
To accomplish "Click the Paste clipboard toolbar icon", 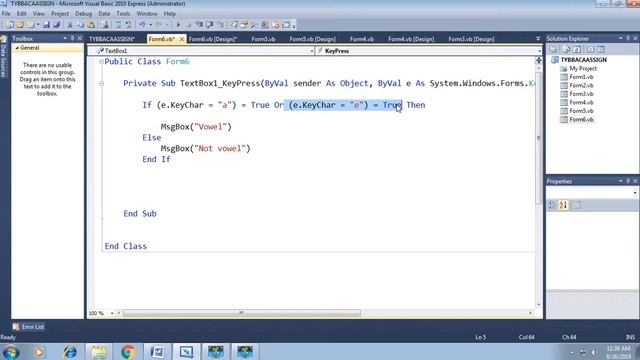I will (91, 25).
